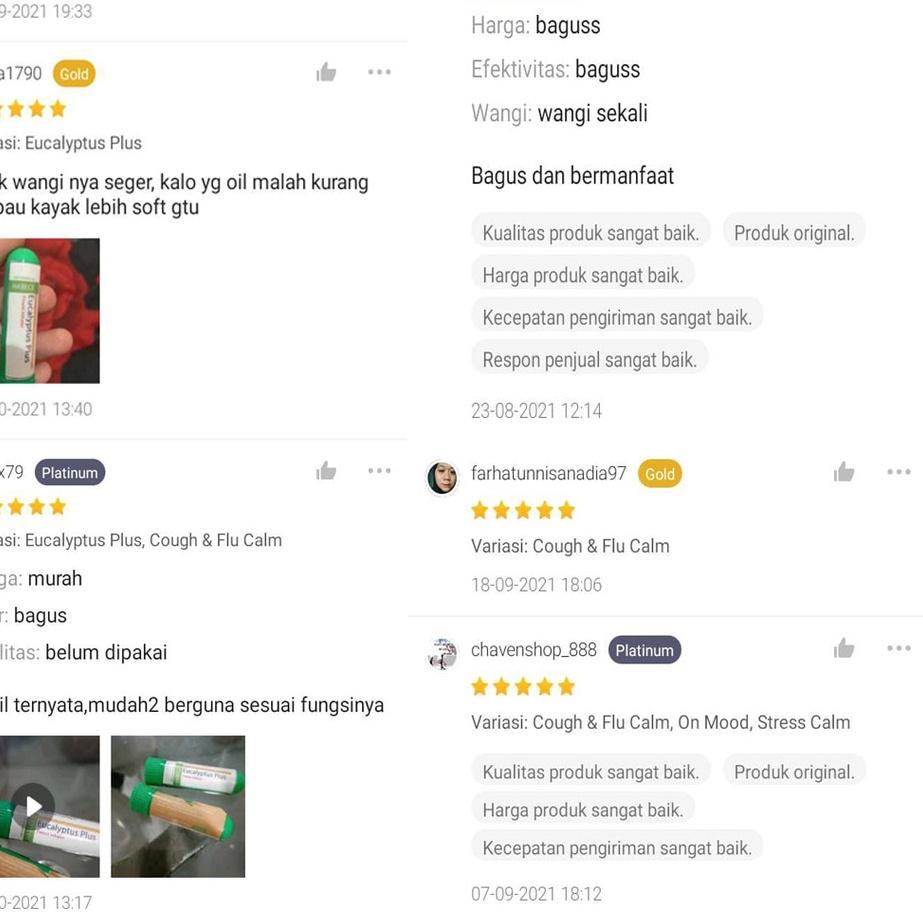
Task: Open farhatunnisanadia97 username link
Action: (x=549, y=473)
